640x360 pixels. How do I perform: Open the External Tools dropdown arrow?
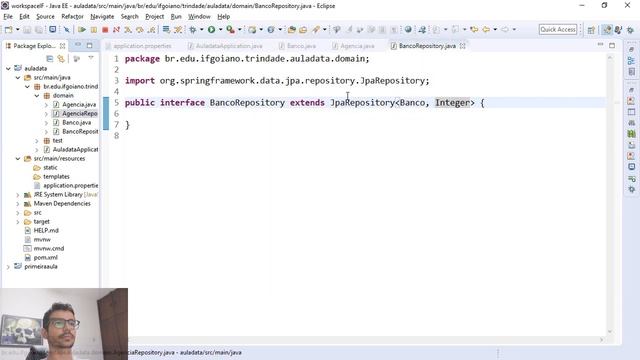click(x=240, y=29)
